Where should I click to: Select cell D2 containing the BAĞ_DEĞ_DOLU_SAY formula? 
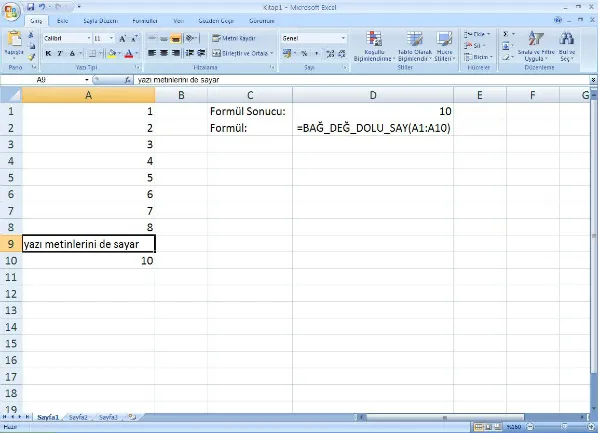(x=373, y=128)
